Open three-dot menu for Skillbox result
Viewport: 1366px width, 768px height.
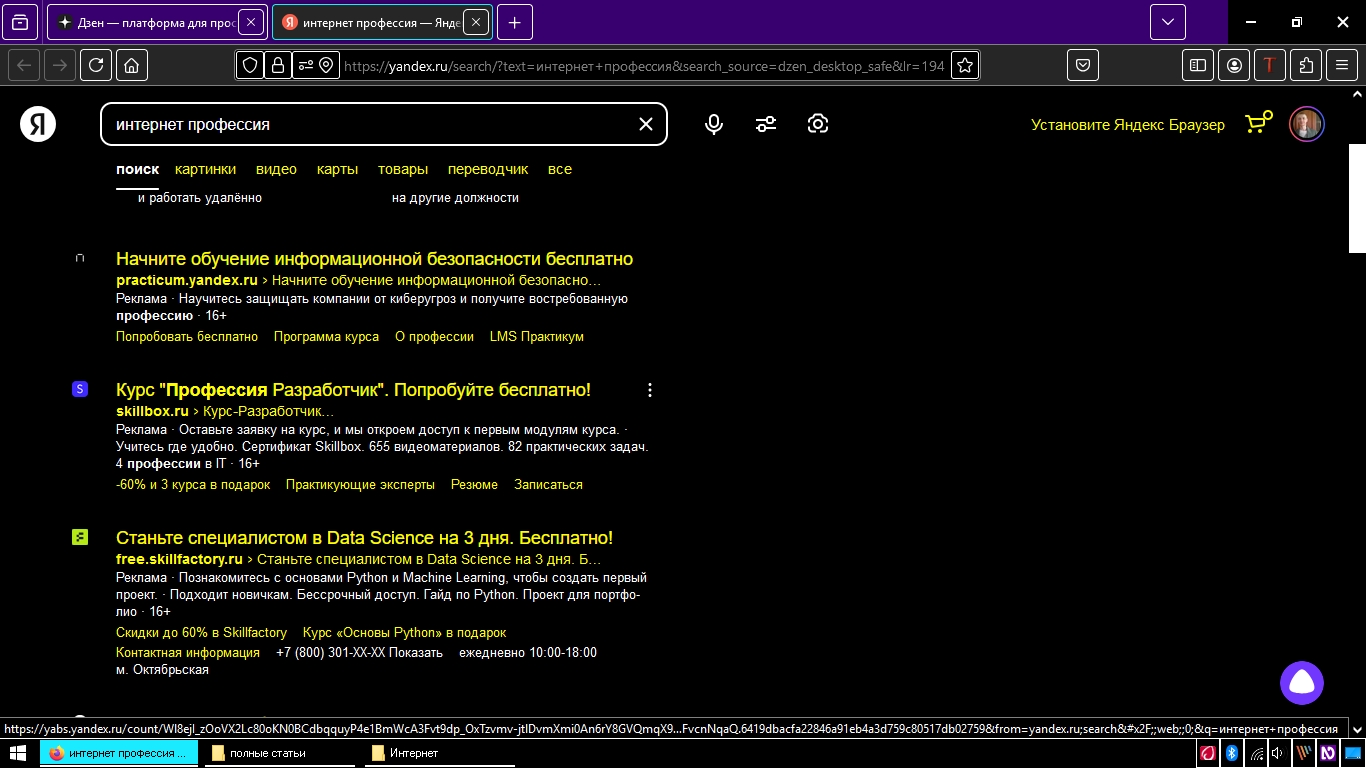coord(650,390)
